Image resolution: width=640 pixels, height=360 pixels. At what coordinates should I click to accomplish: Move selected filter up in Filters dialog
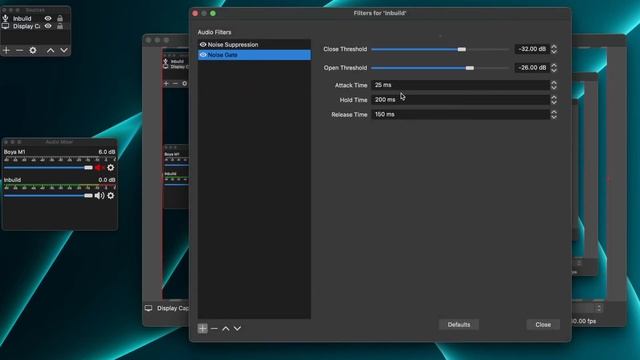(226, 328)
